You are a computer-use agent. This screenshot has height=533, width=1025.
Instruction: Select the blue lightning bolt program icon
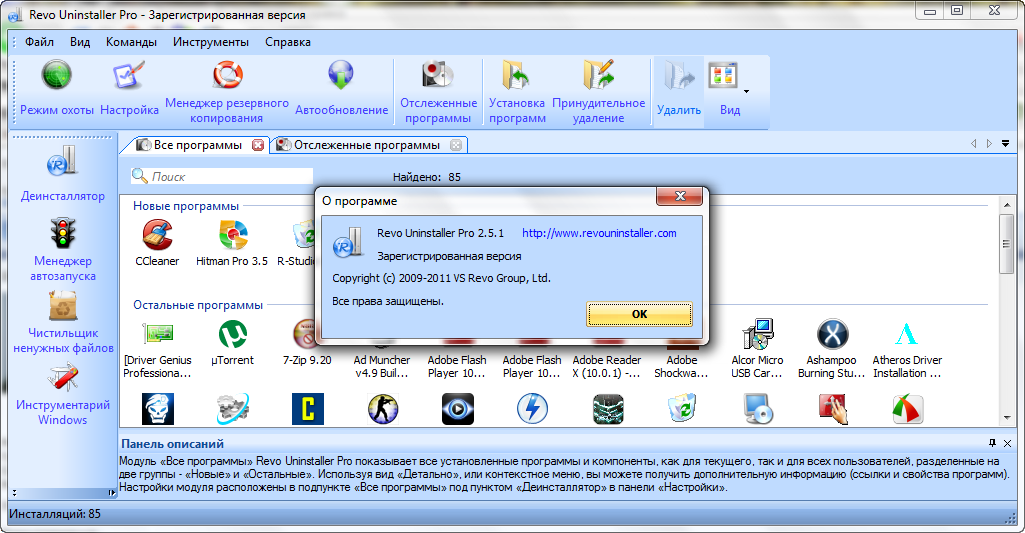(x=532, y=409)
